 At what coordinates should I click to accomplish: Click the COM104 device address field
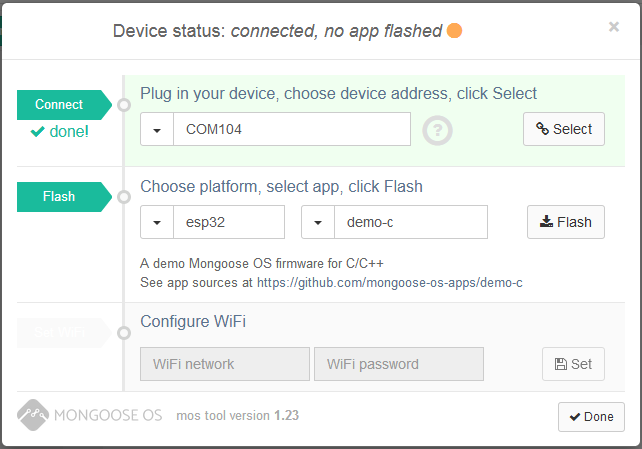tap(291, 129)
